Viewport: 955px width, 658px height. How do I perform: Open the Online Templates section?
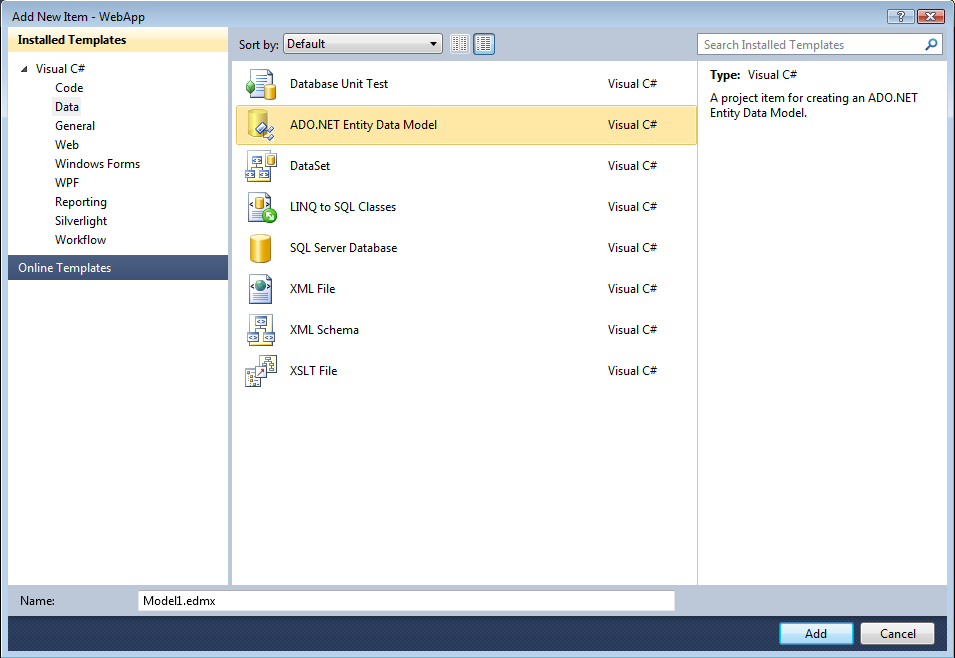tap(118, 267)
